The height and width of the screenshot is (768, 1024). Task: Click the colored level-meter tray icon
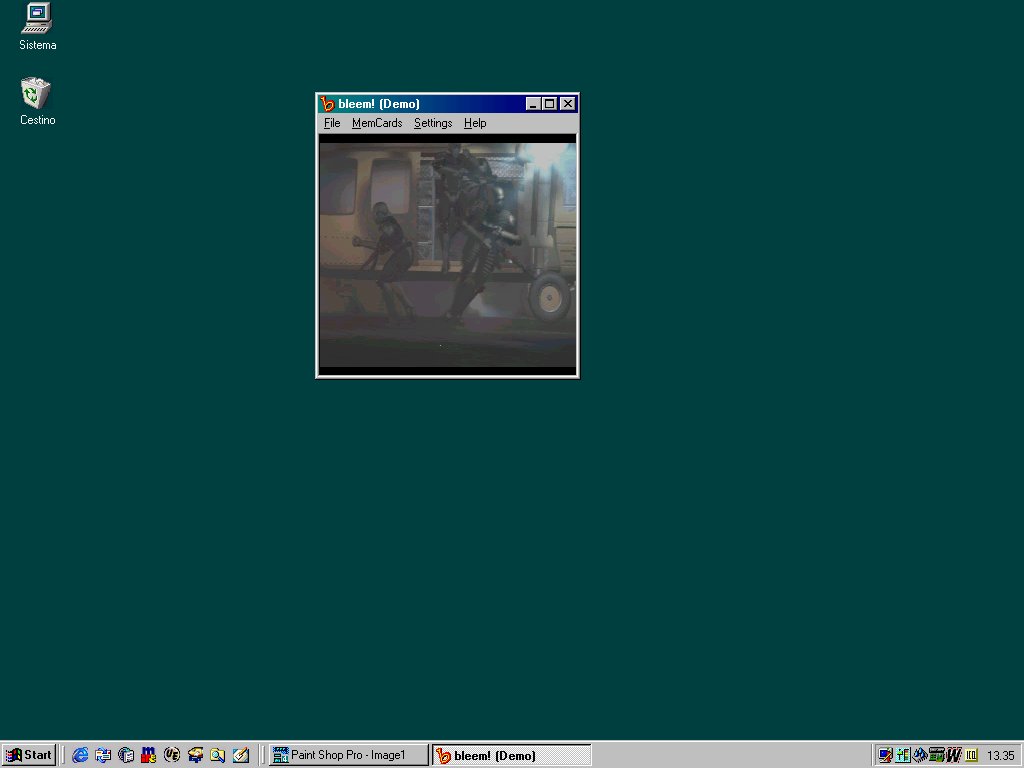point(903,756)
